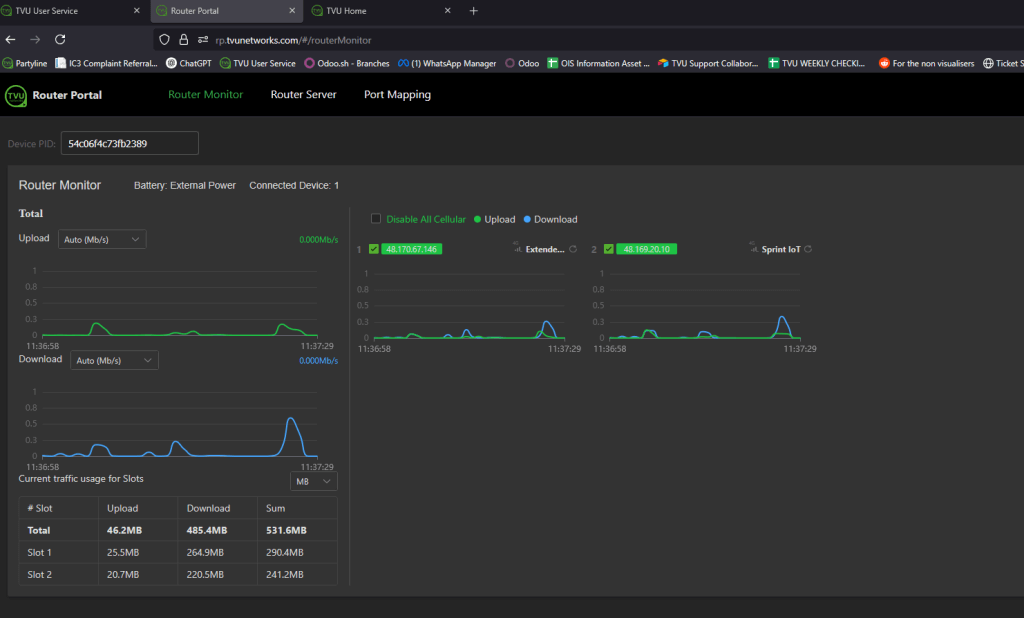The width and height of the screenshot is (1024, 618).
Task: Open site permissions icon in address bar
Action: pyautogui.click(x=203, y=40)
